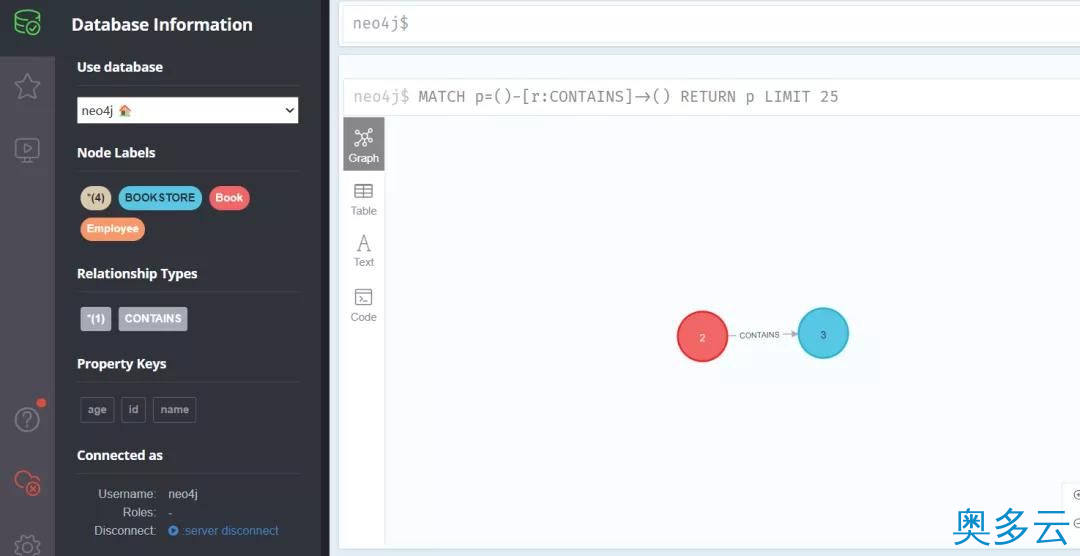1080x556 pixels.
Task: Click the Book node label
Action: (229, 198)
